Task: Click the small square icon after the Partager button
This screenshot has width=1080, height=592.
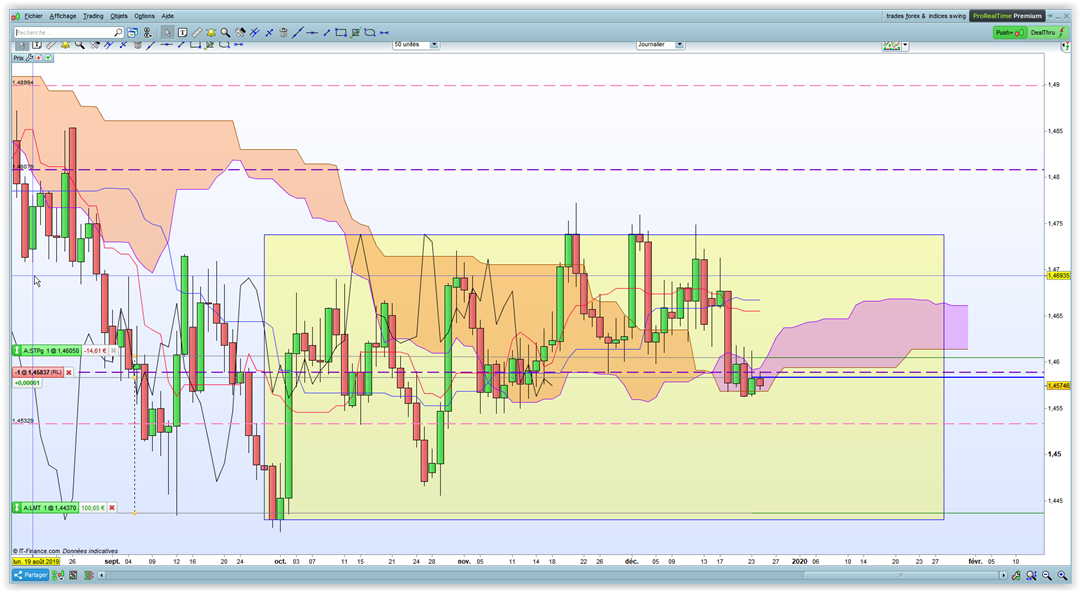Action: [x=73, y=575]
